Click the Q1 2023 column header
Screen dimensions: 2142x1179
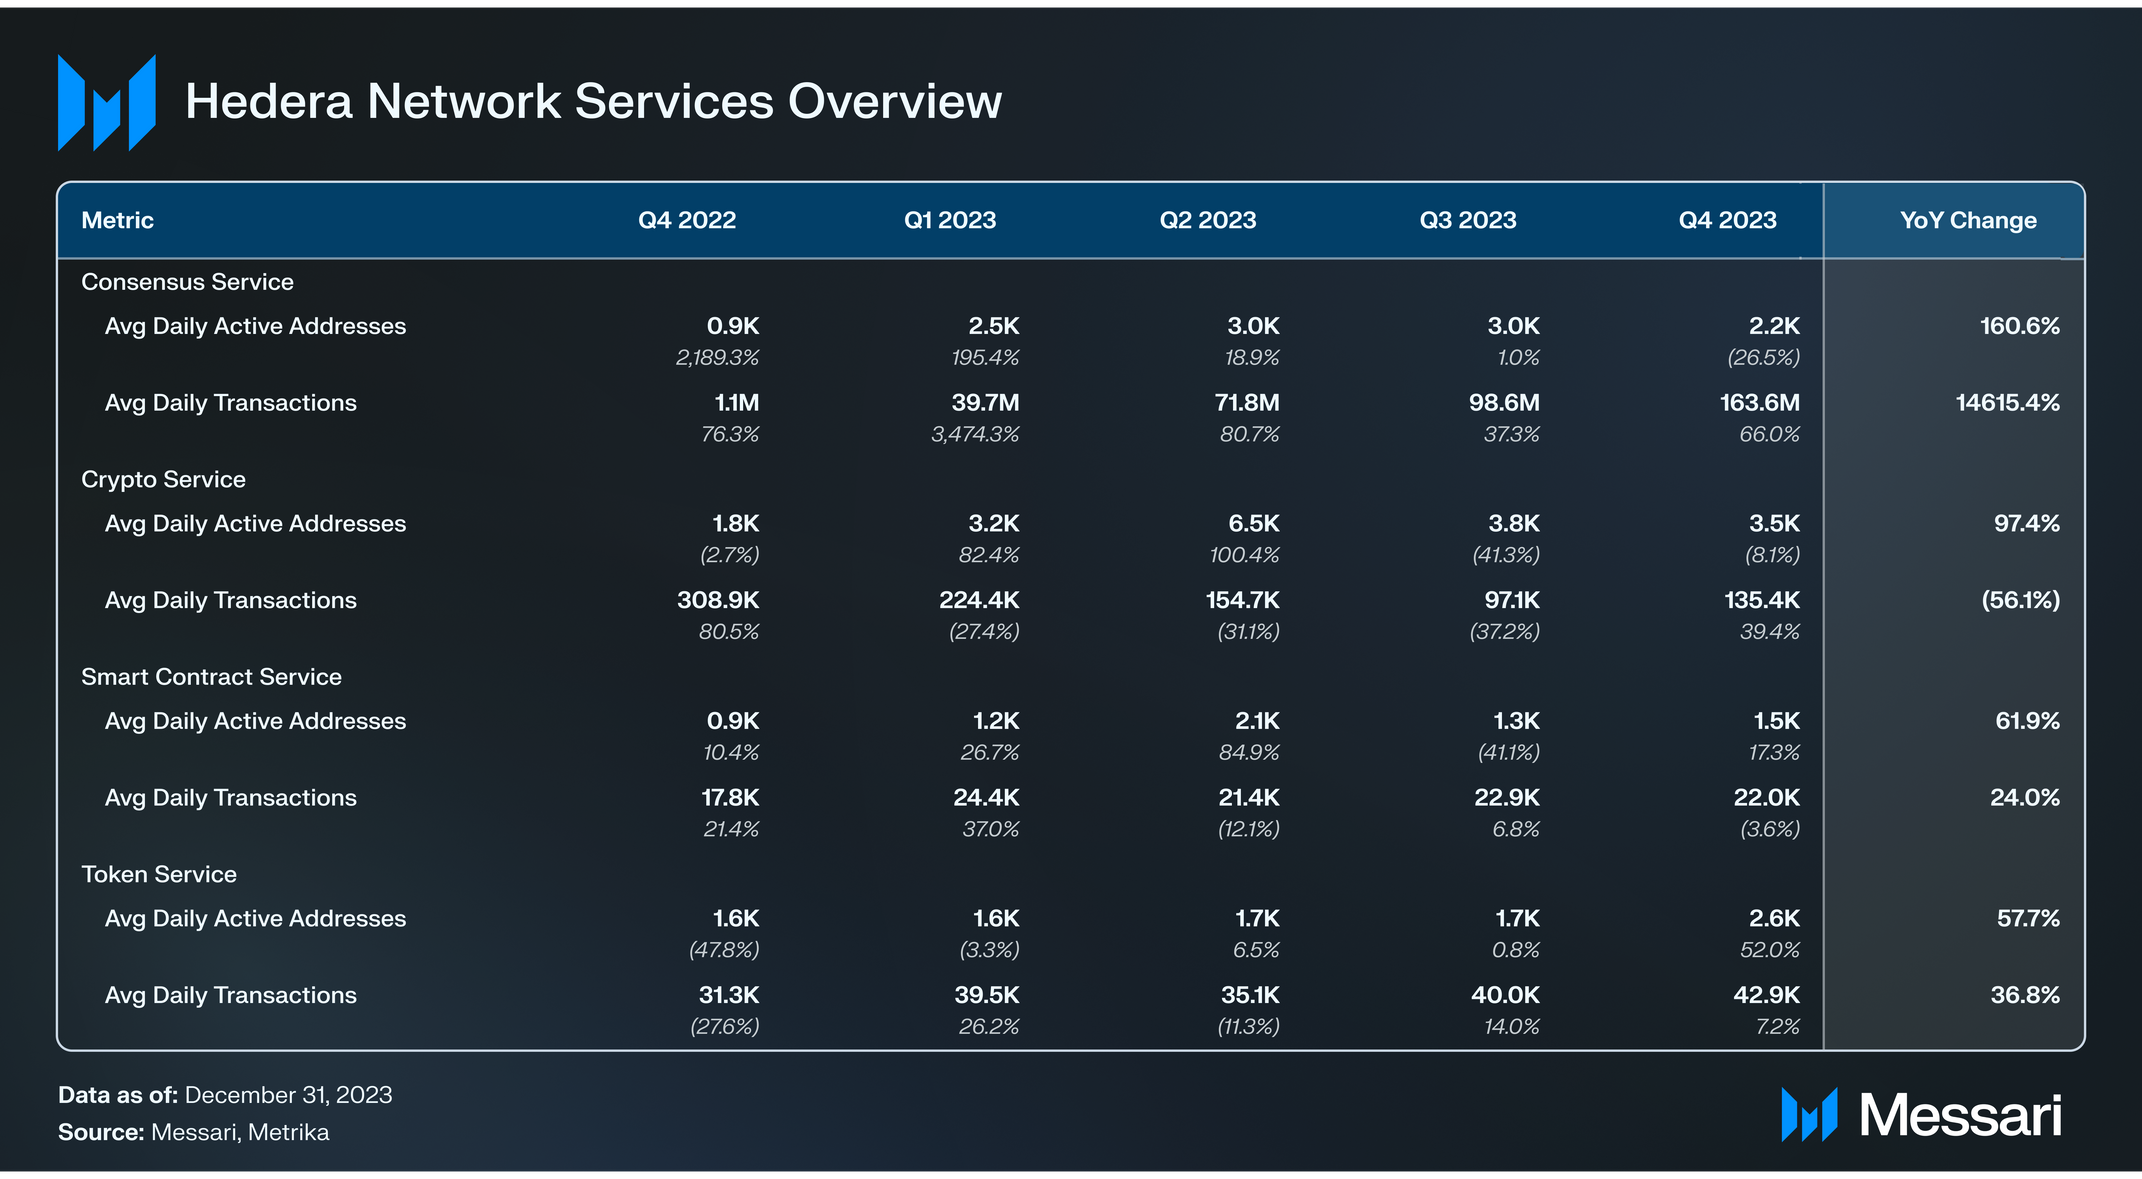point(950,221)
